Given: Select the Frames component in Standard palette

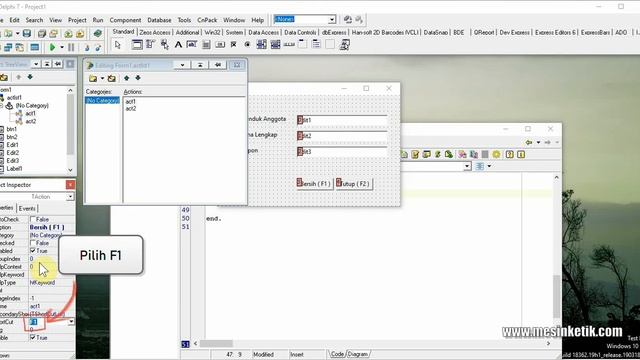Looking at the screenshot, I should click(x=137, y=44).
